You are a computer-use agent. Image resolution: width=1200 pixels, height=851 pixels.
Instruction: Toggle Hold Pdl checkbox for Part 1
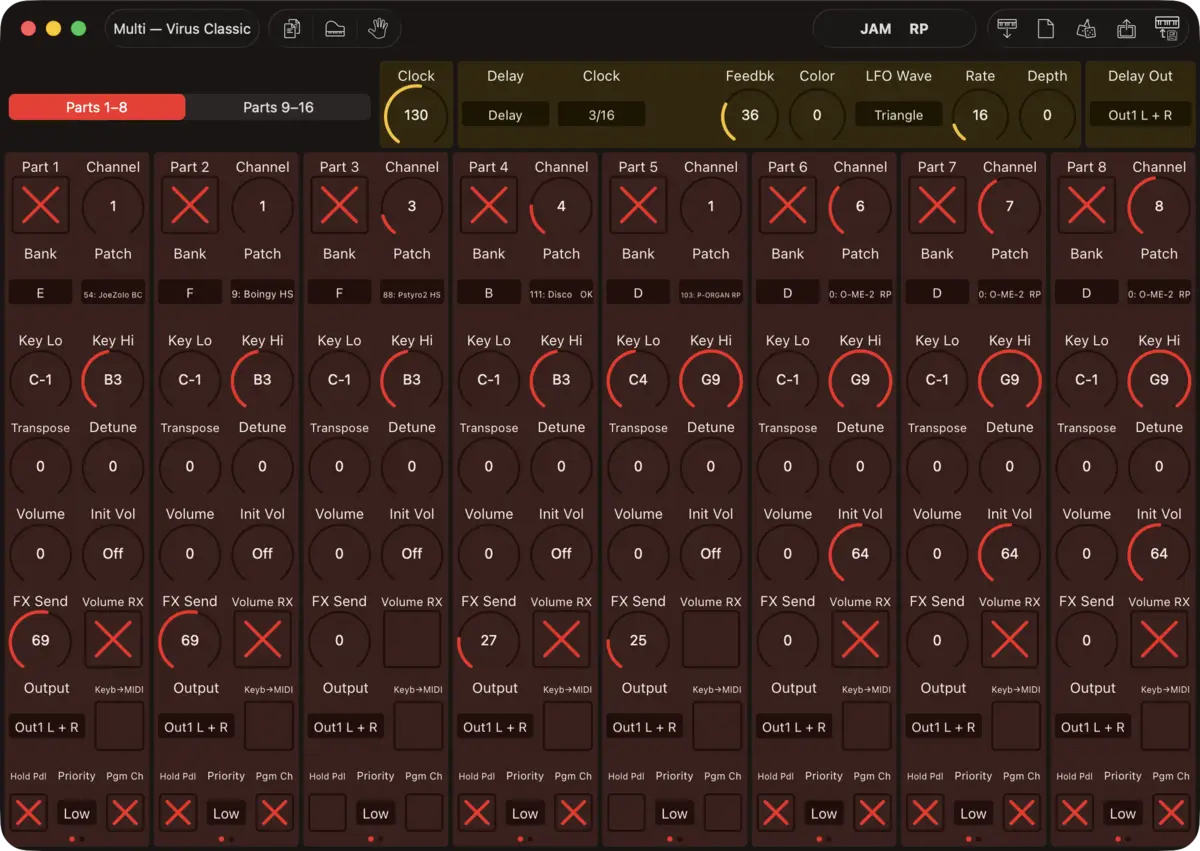(29, 813)
